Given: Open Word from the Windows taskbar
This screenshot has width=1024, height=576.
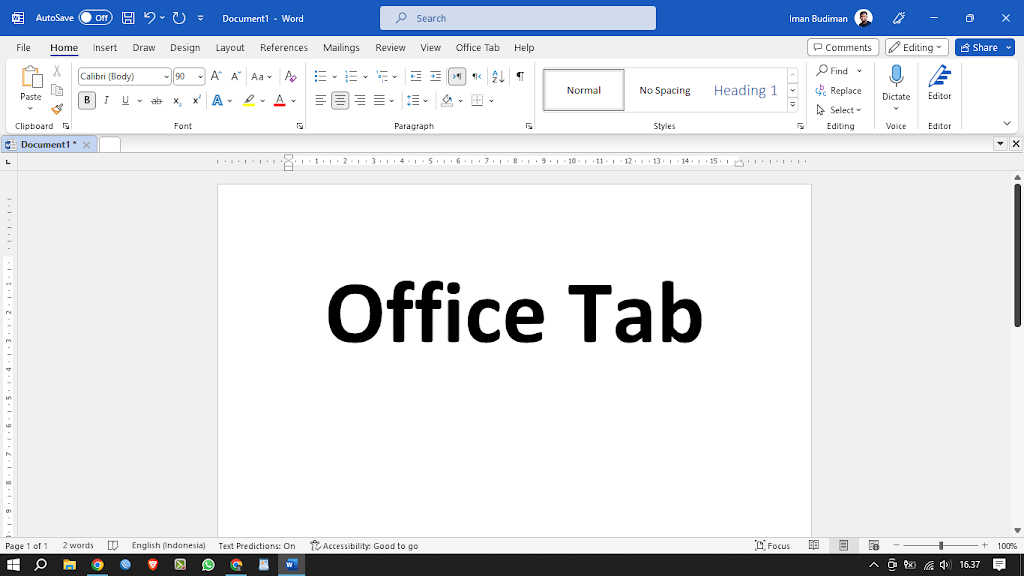Looking at the screenshot, I should (x=291, y=564).
